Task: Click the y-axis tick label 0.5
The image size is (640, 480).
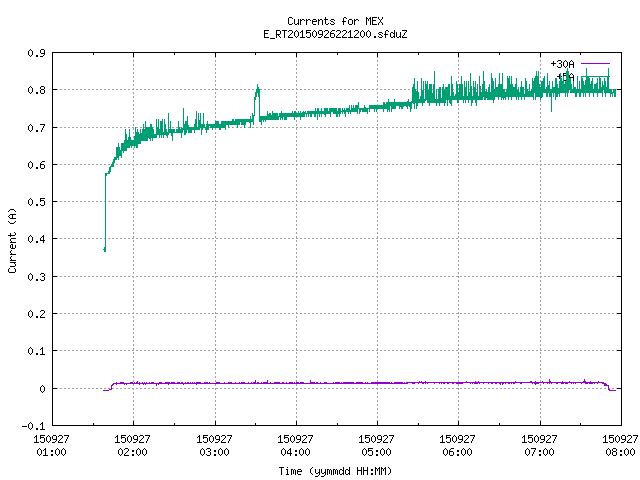Action: 36,202
